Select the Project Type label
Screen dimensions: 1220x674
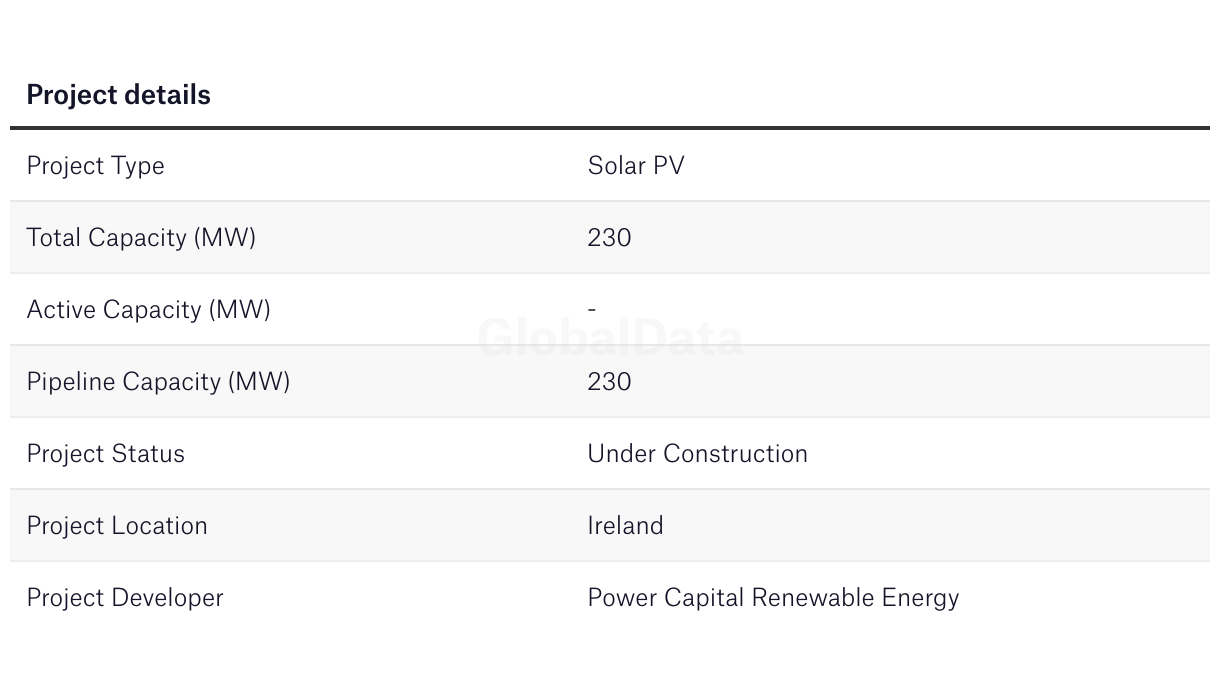pos(95,166)
